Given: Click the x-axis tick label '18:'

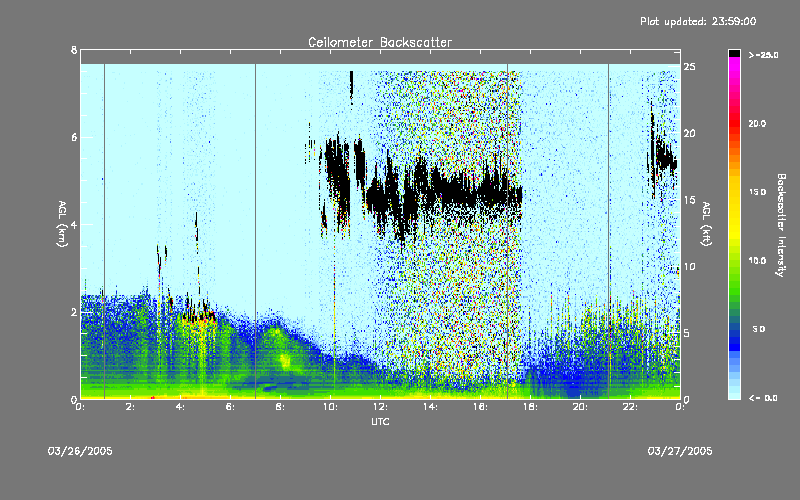Looking at the screenshot, I should [530, 407].
